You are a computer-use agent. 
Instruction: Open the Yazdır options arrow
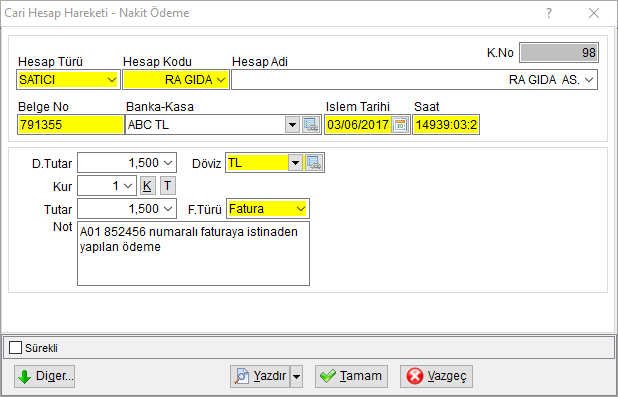296,376
